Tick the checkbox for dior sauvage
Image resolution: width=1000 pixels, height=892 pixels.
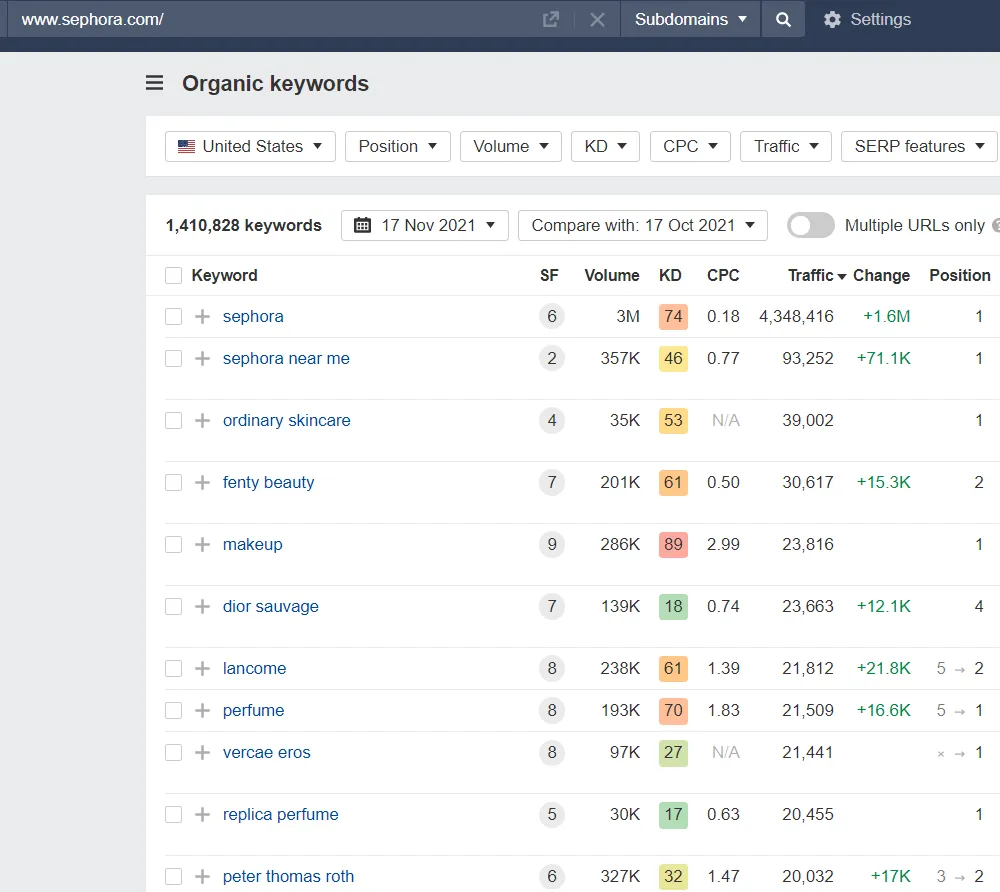pos(174,606)
